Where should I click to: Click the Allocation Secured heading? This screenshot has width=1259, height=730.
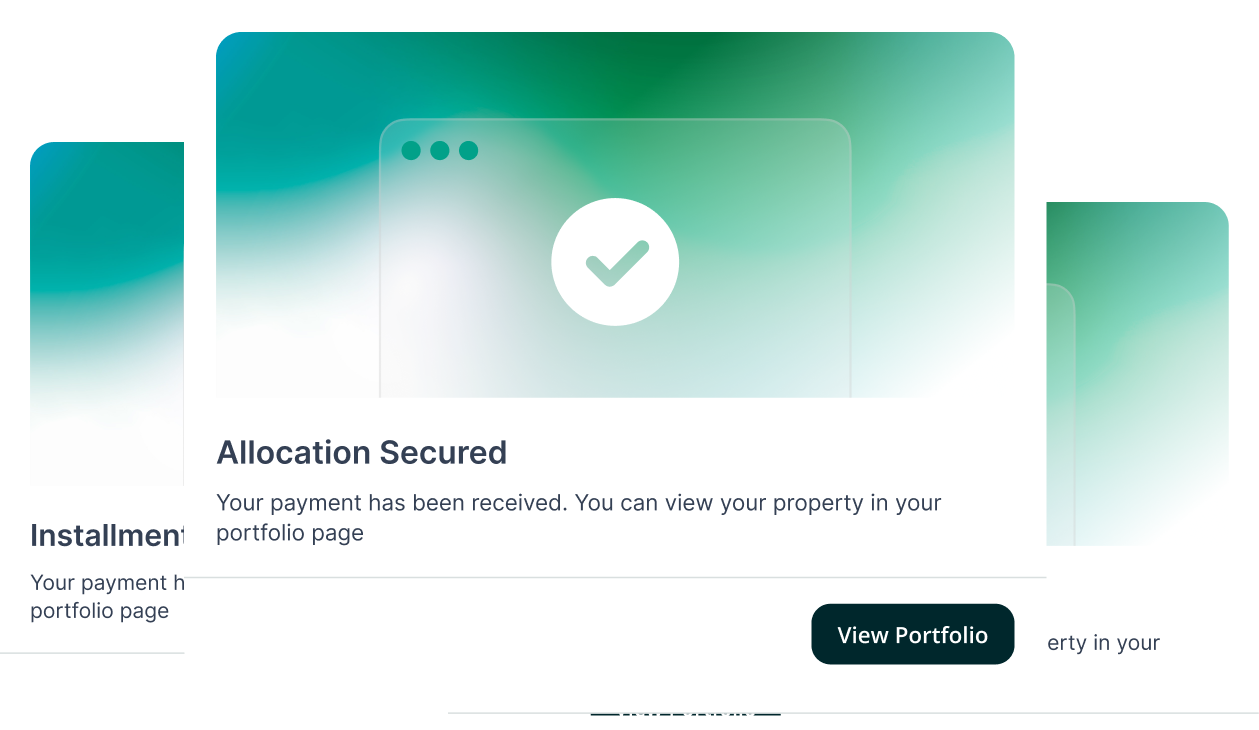click(362, 452)
